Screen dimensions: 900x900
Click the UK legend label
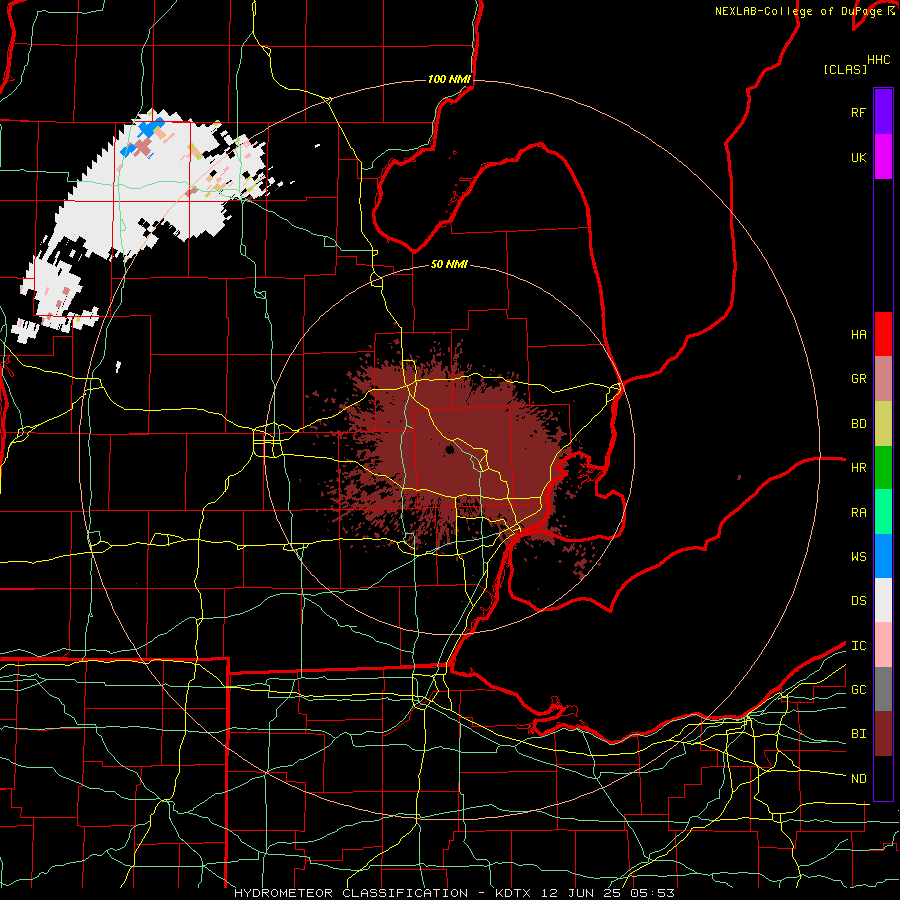858,158
